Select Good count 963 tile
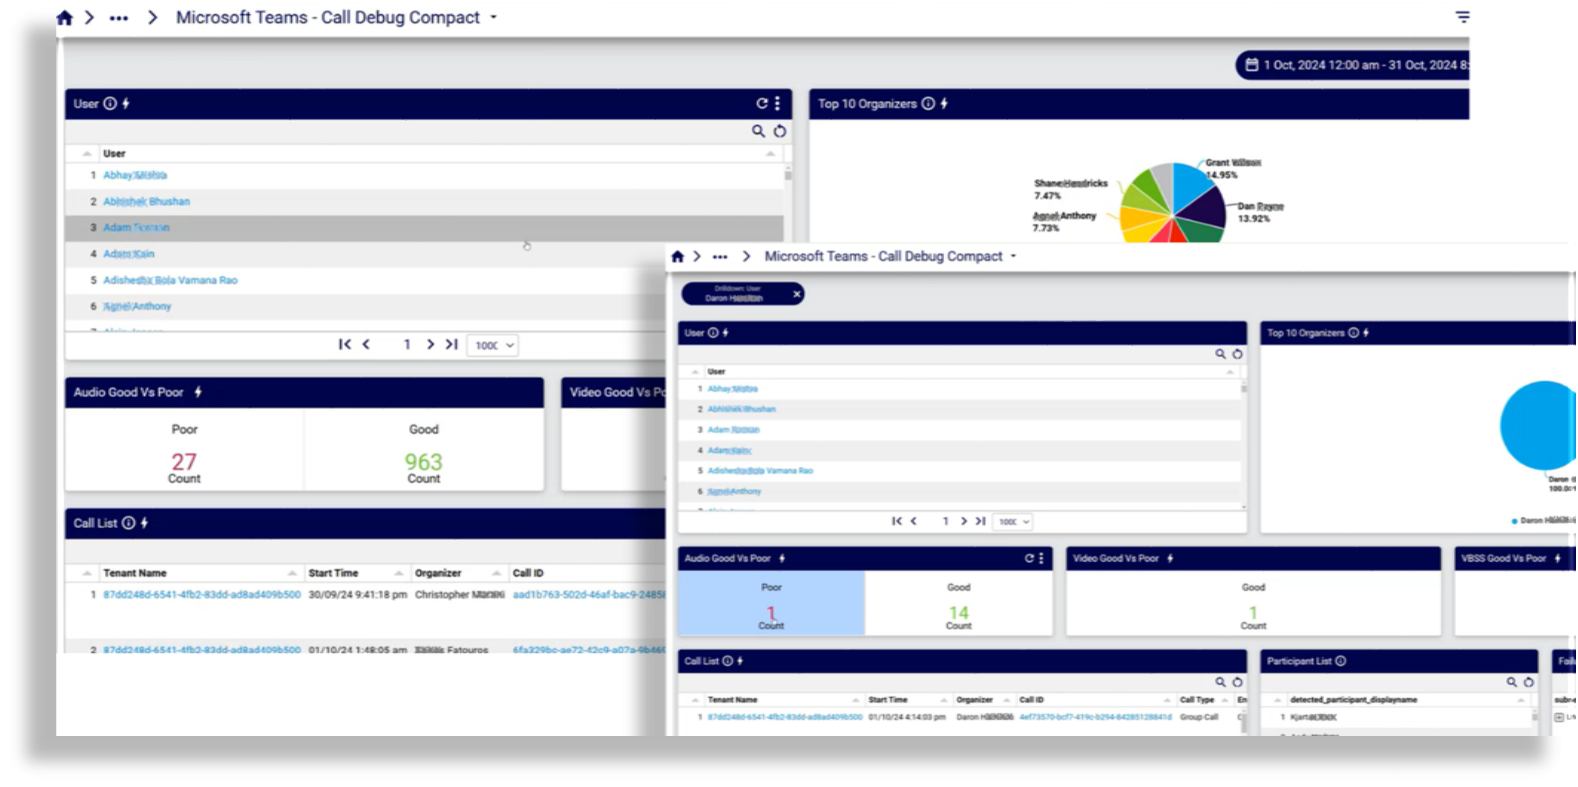Screen dimensions: 1578x787 (424, 452)
